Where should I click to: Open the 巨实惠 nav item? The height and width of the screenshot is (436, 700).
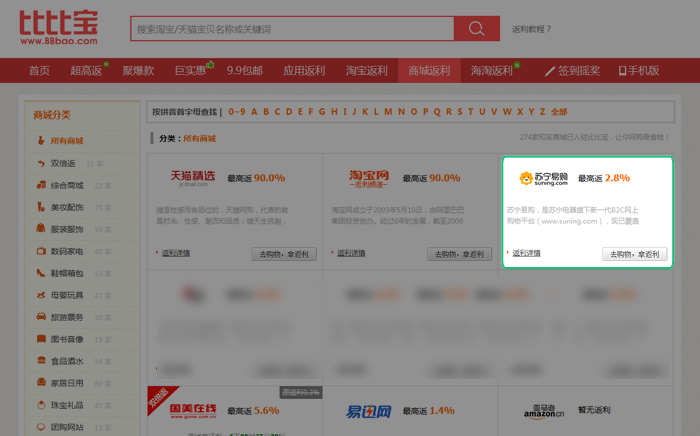pos(191,71)
